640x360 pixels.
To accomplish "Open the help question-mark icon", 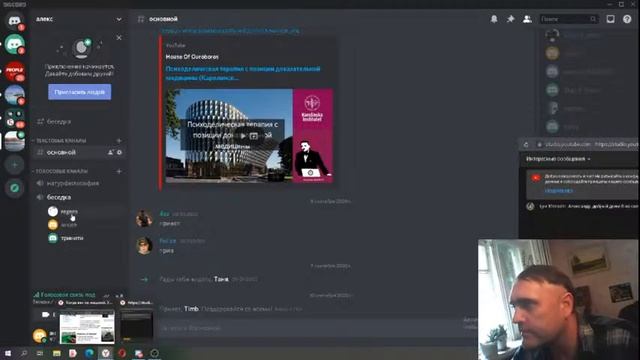I will (627, 19).
